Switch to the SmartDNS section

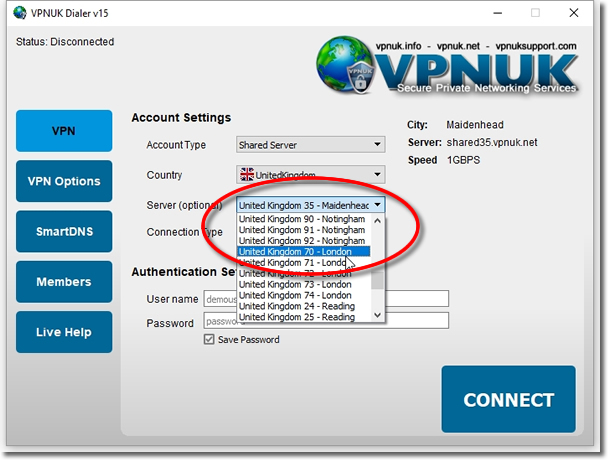[x=64, y=232]
